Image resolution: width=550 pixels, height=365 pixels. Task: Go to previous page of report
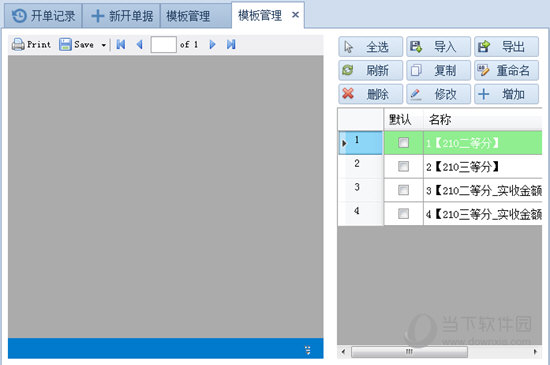(140, 45)
